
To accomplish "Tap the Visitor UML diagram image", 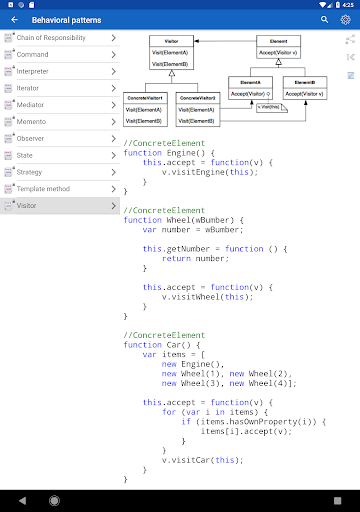I will 225,81.
